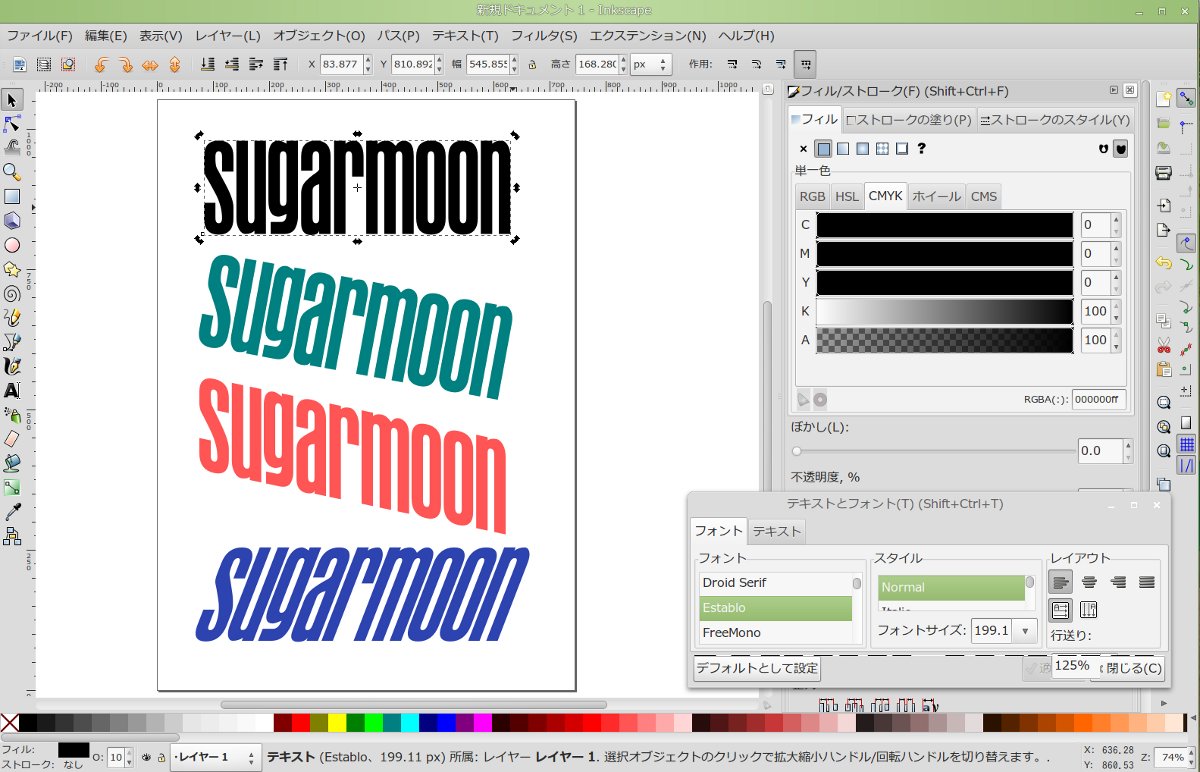Select the Selector arrow tool
This screenshot has height=772, width=1200.
coord(12,100)
